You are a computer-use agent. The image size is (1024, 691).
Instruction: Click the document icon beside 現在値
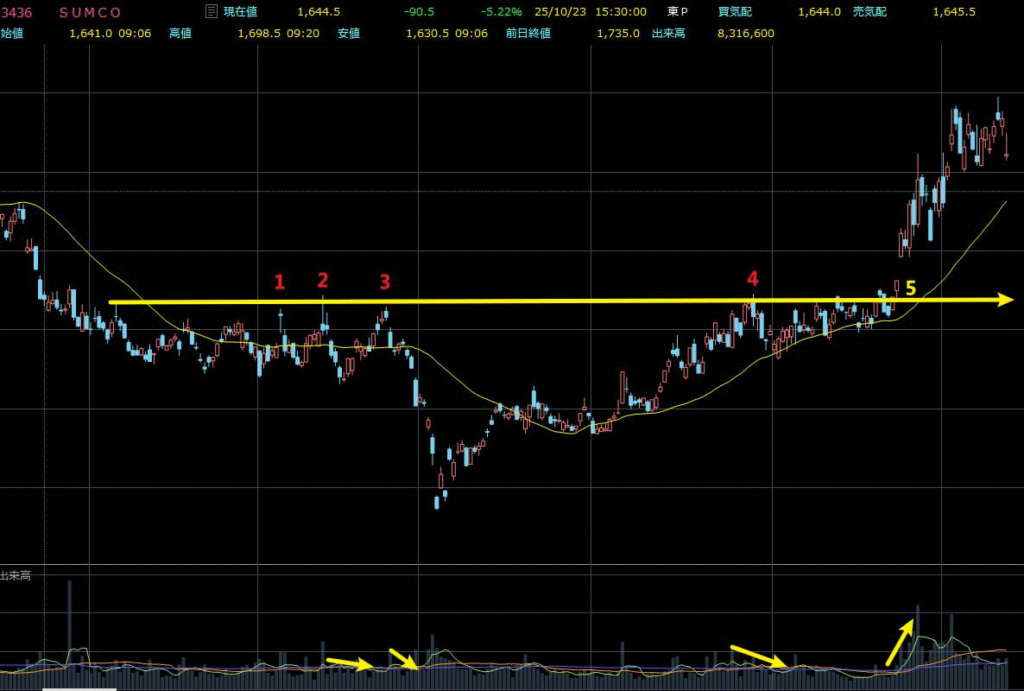[x=210, y=12]
